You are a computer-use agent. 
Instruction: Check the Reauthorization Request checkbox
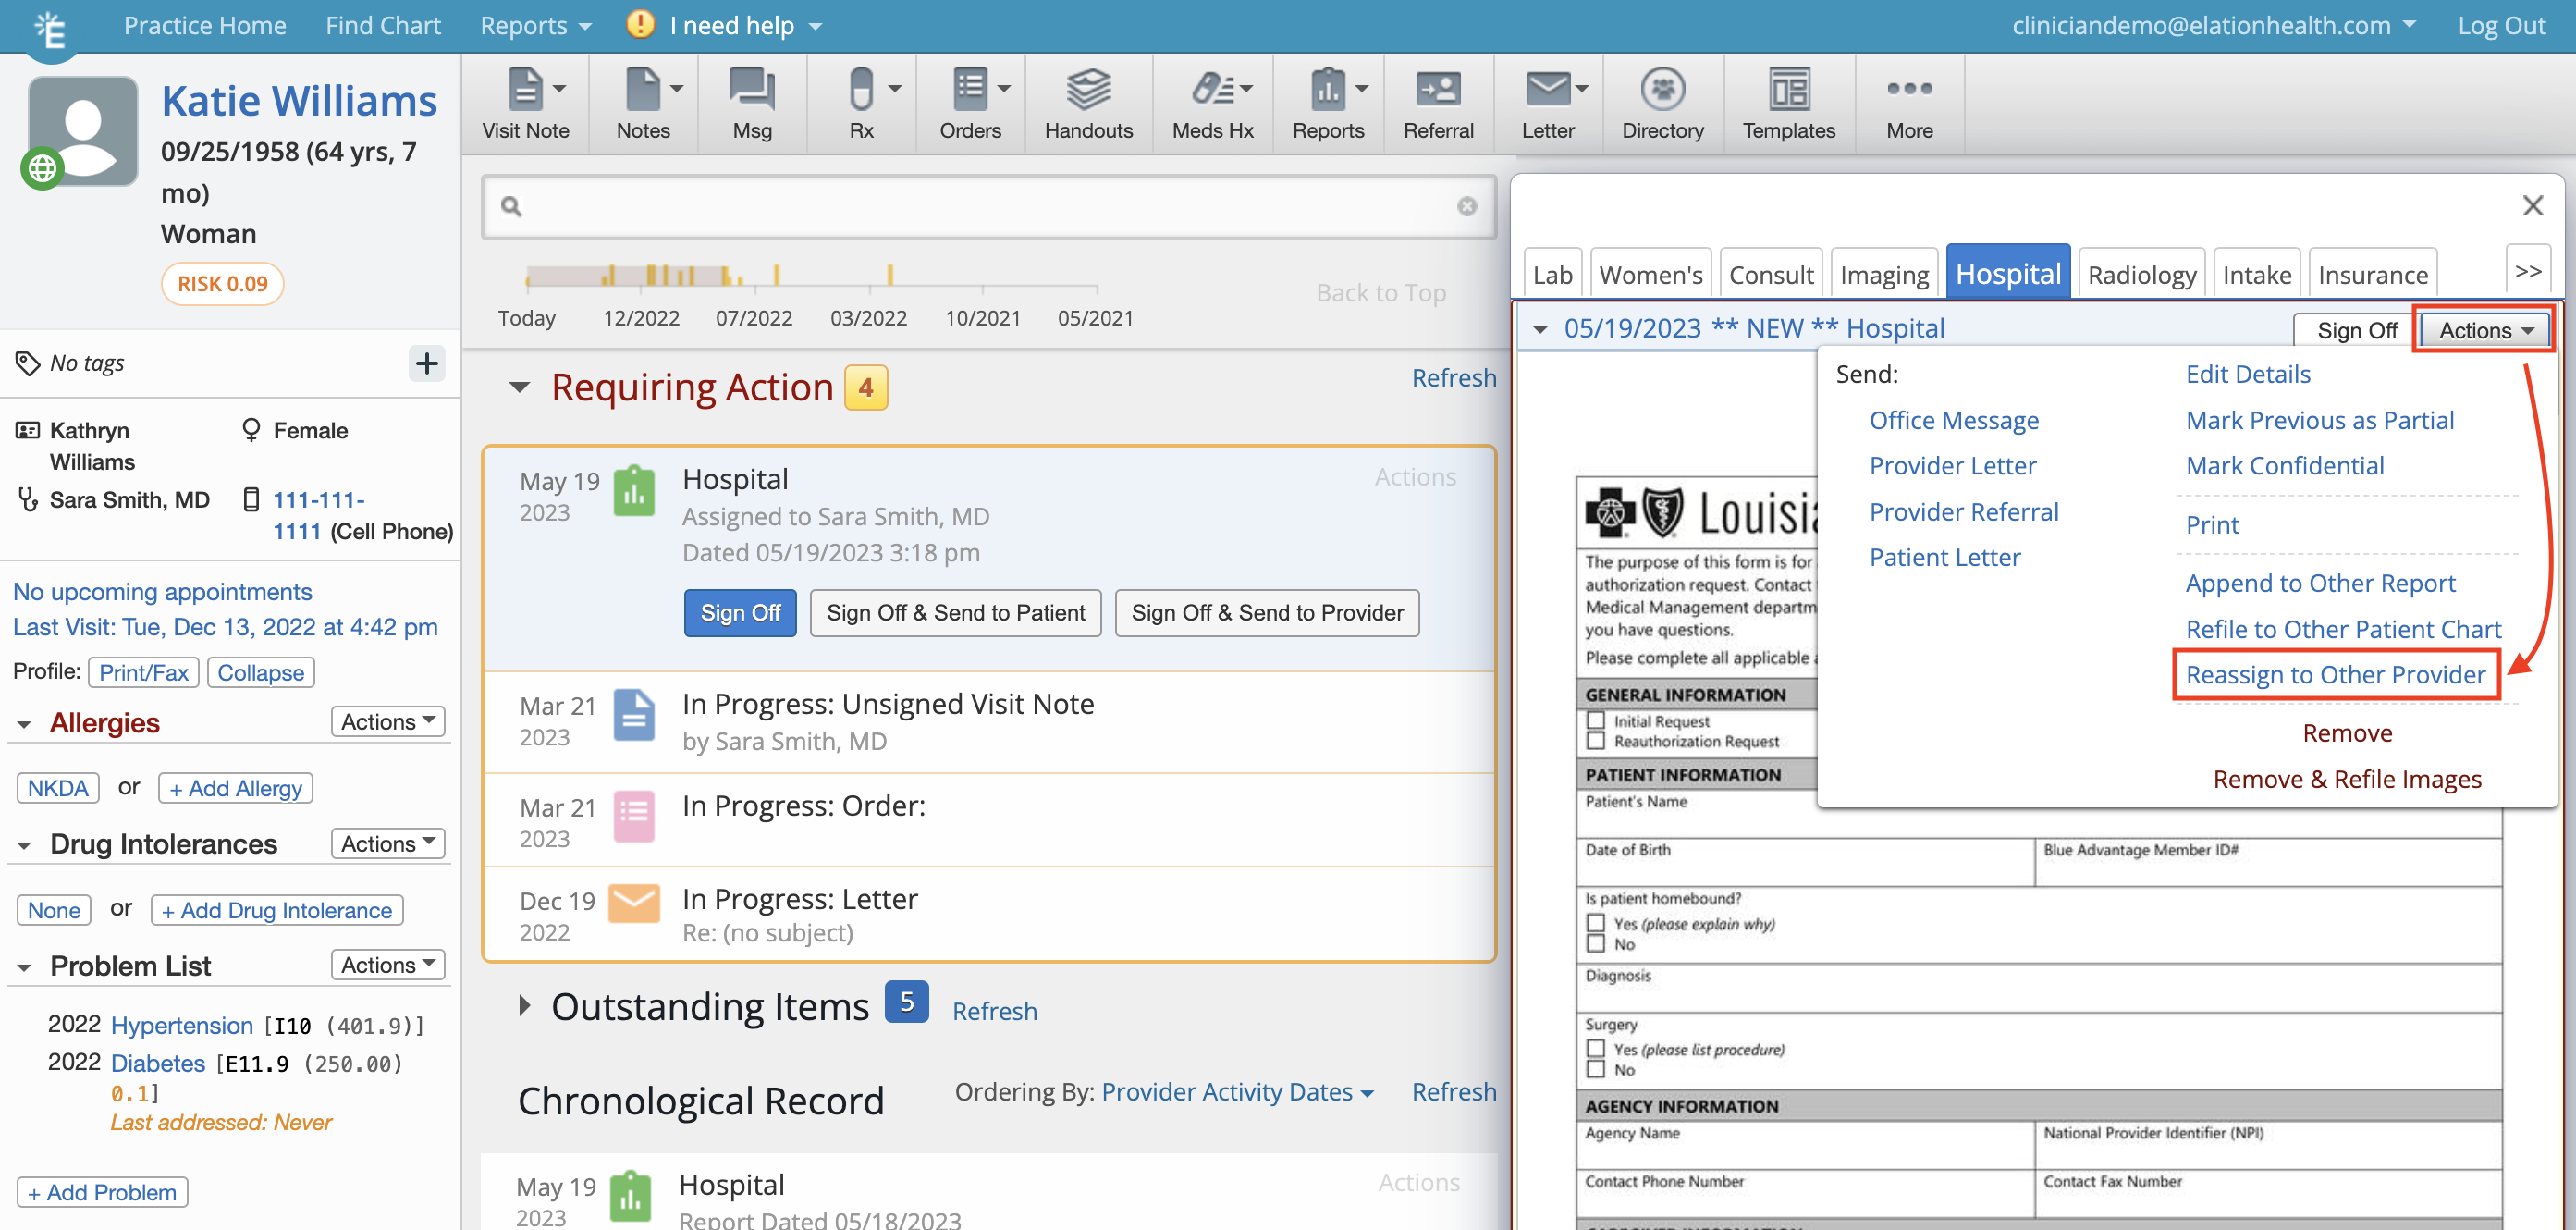1595,741
